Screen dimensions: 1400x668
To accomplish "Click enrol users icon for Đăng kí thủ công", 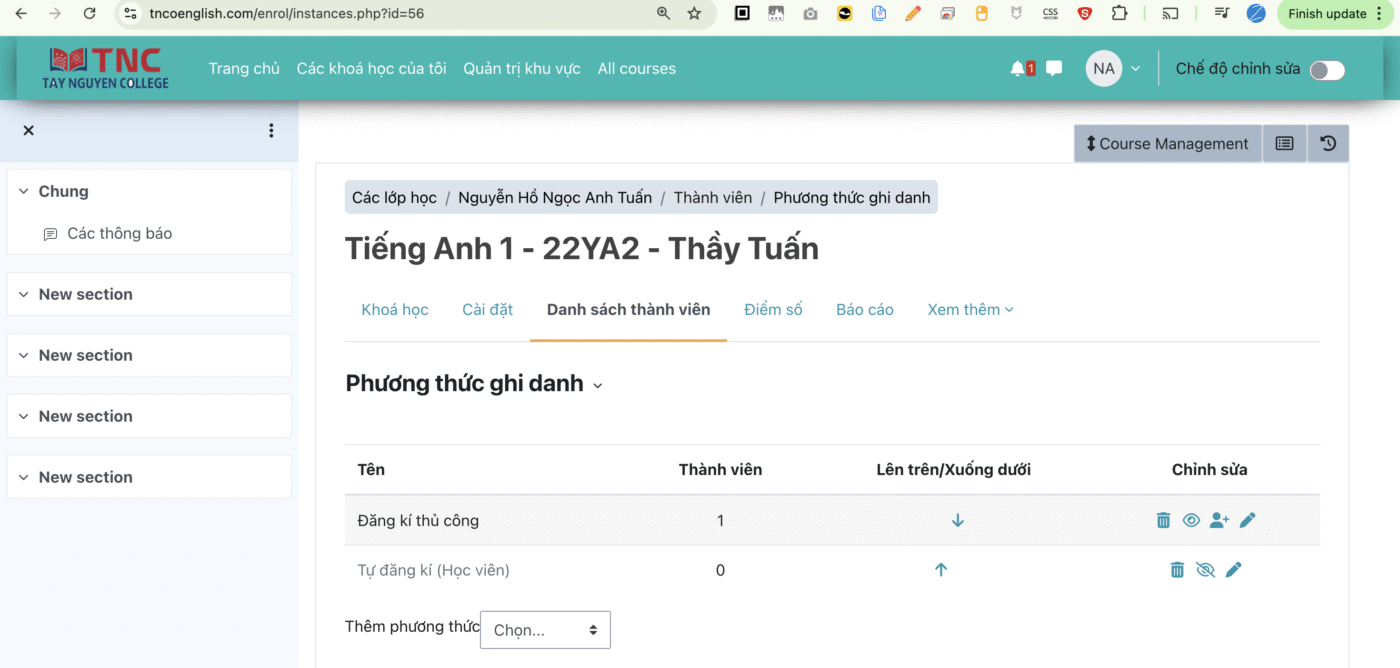I will 1219,520.
